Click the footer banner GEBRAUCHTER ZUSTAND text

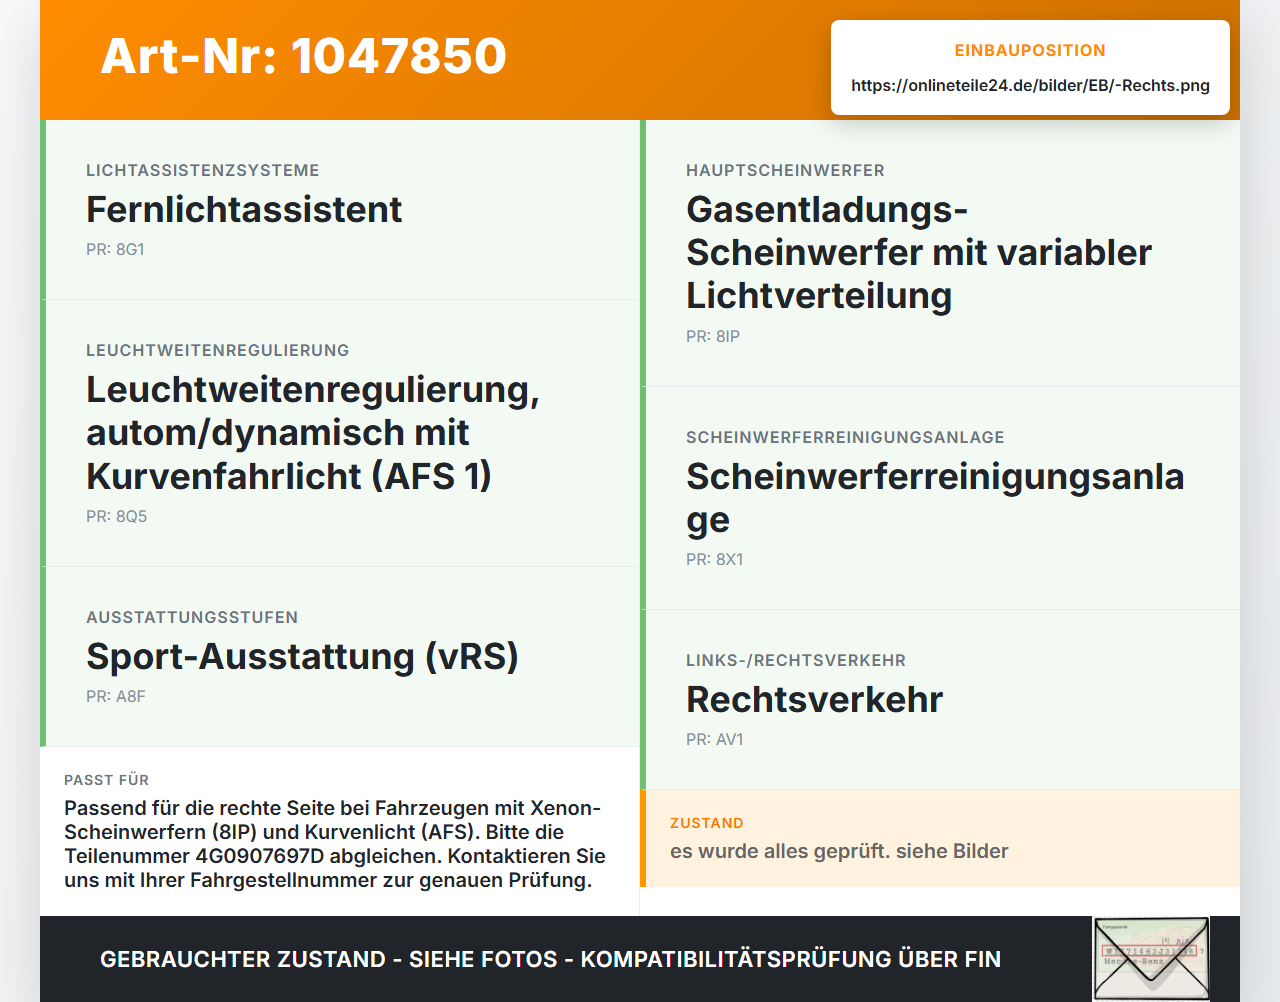point(550,959)
